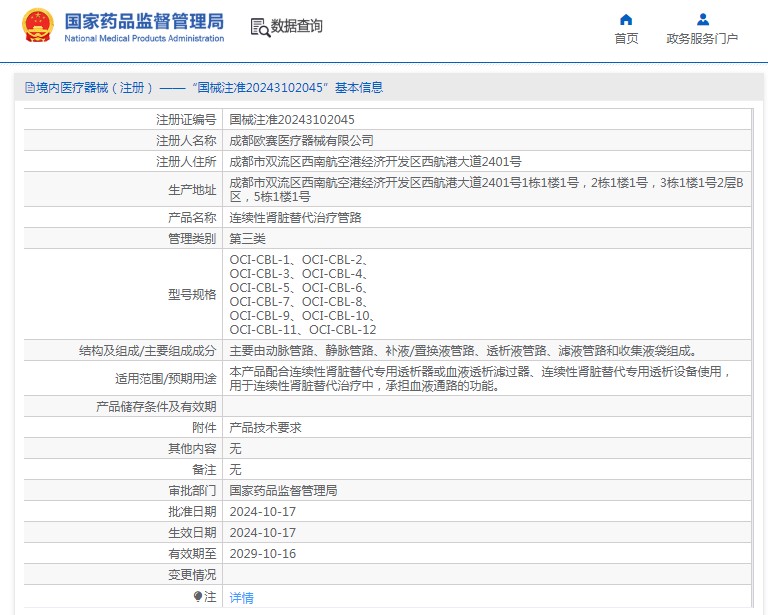Click National Medical Products Administration subtitle
Viewport: 768px width, 615px height.
click(144, 38)
